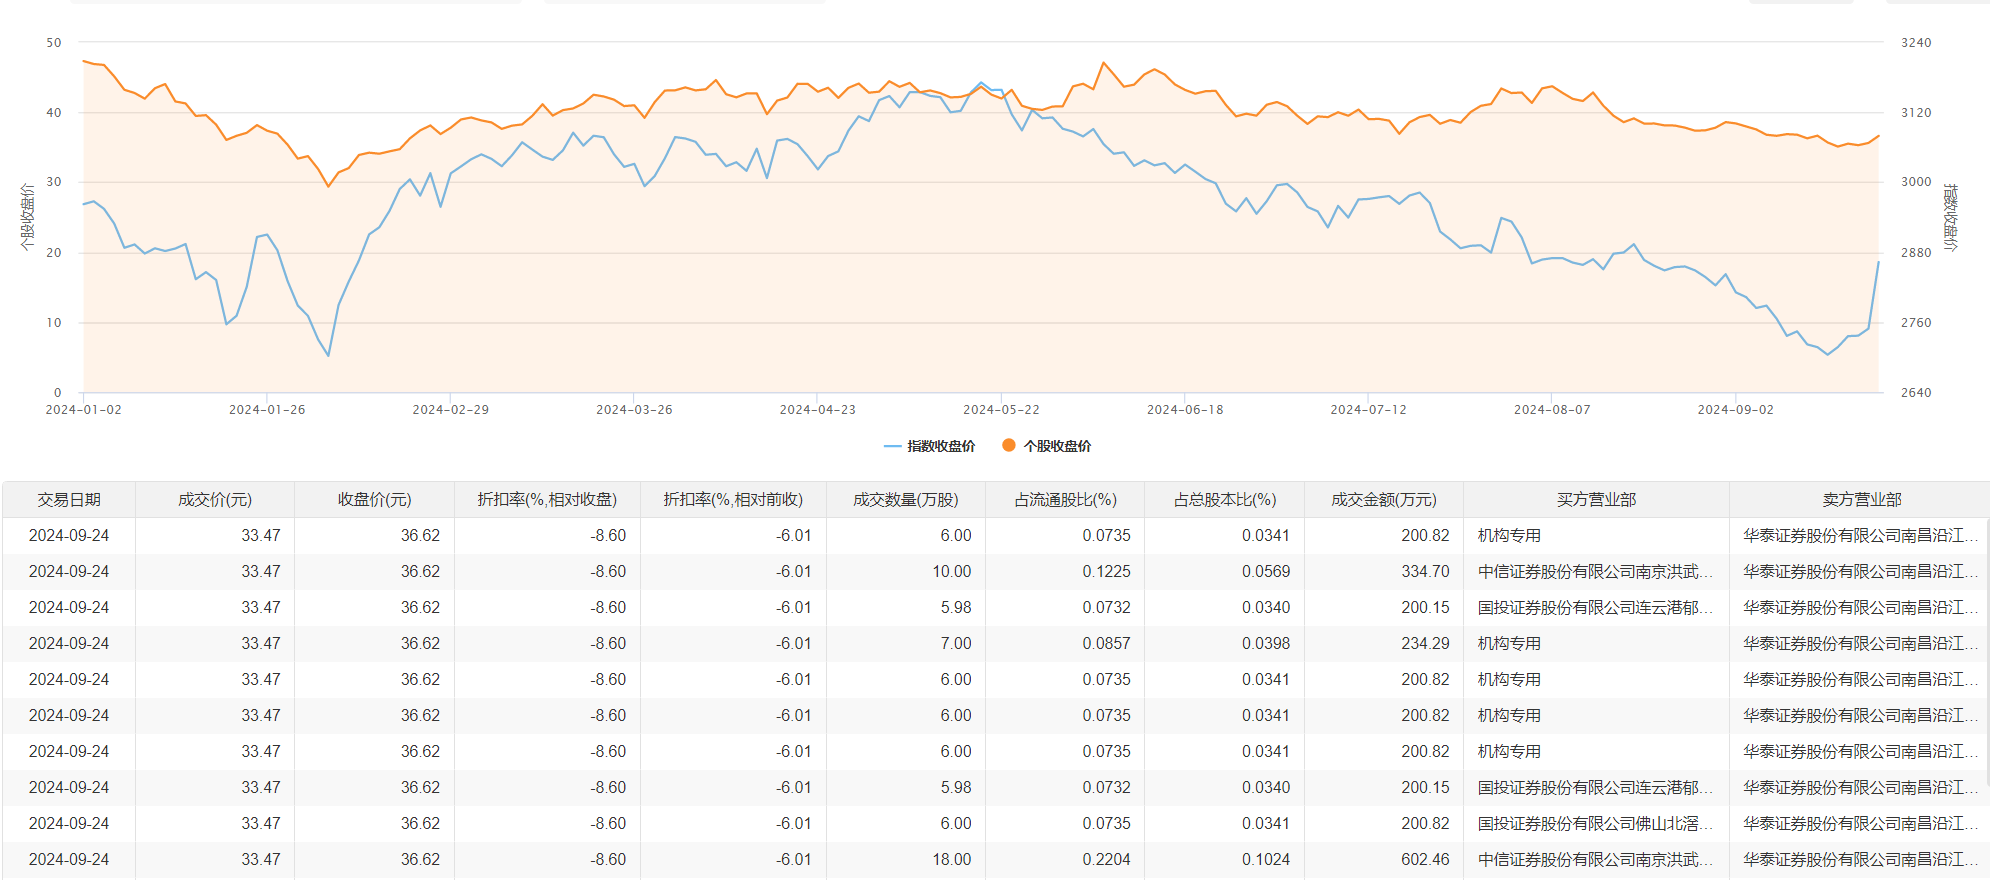Sort by 成交金额(万元) column header
Viewport: 1990px width, 880px height.
(x=1383, y=500)
